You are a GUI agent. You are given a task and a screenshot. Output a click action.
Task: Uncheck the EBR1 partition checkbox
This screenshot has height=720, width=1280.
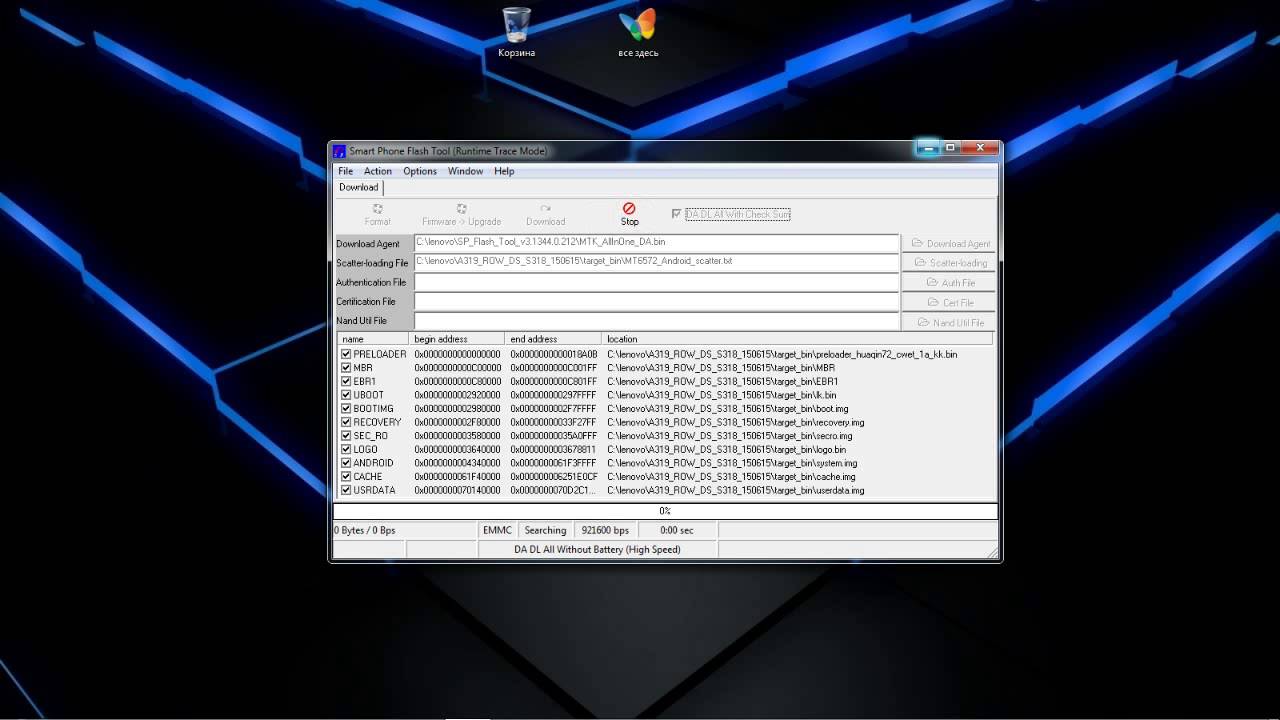(x=346, y=381)
